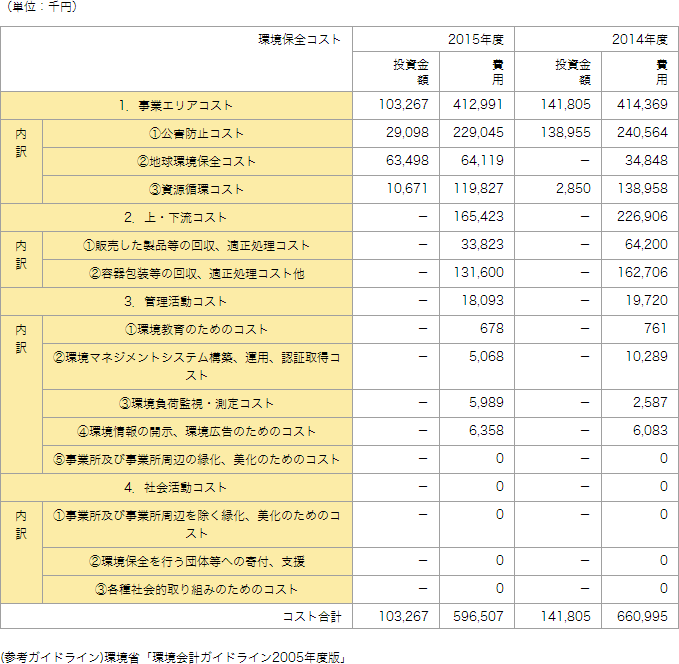Select the ②地球環境保全コスト label
Screen dimensions: 679x664
pos(197,162)
